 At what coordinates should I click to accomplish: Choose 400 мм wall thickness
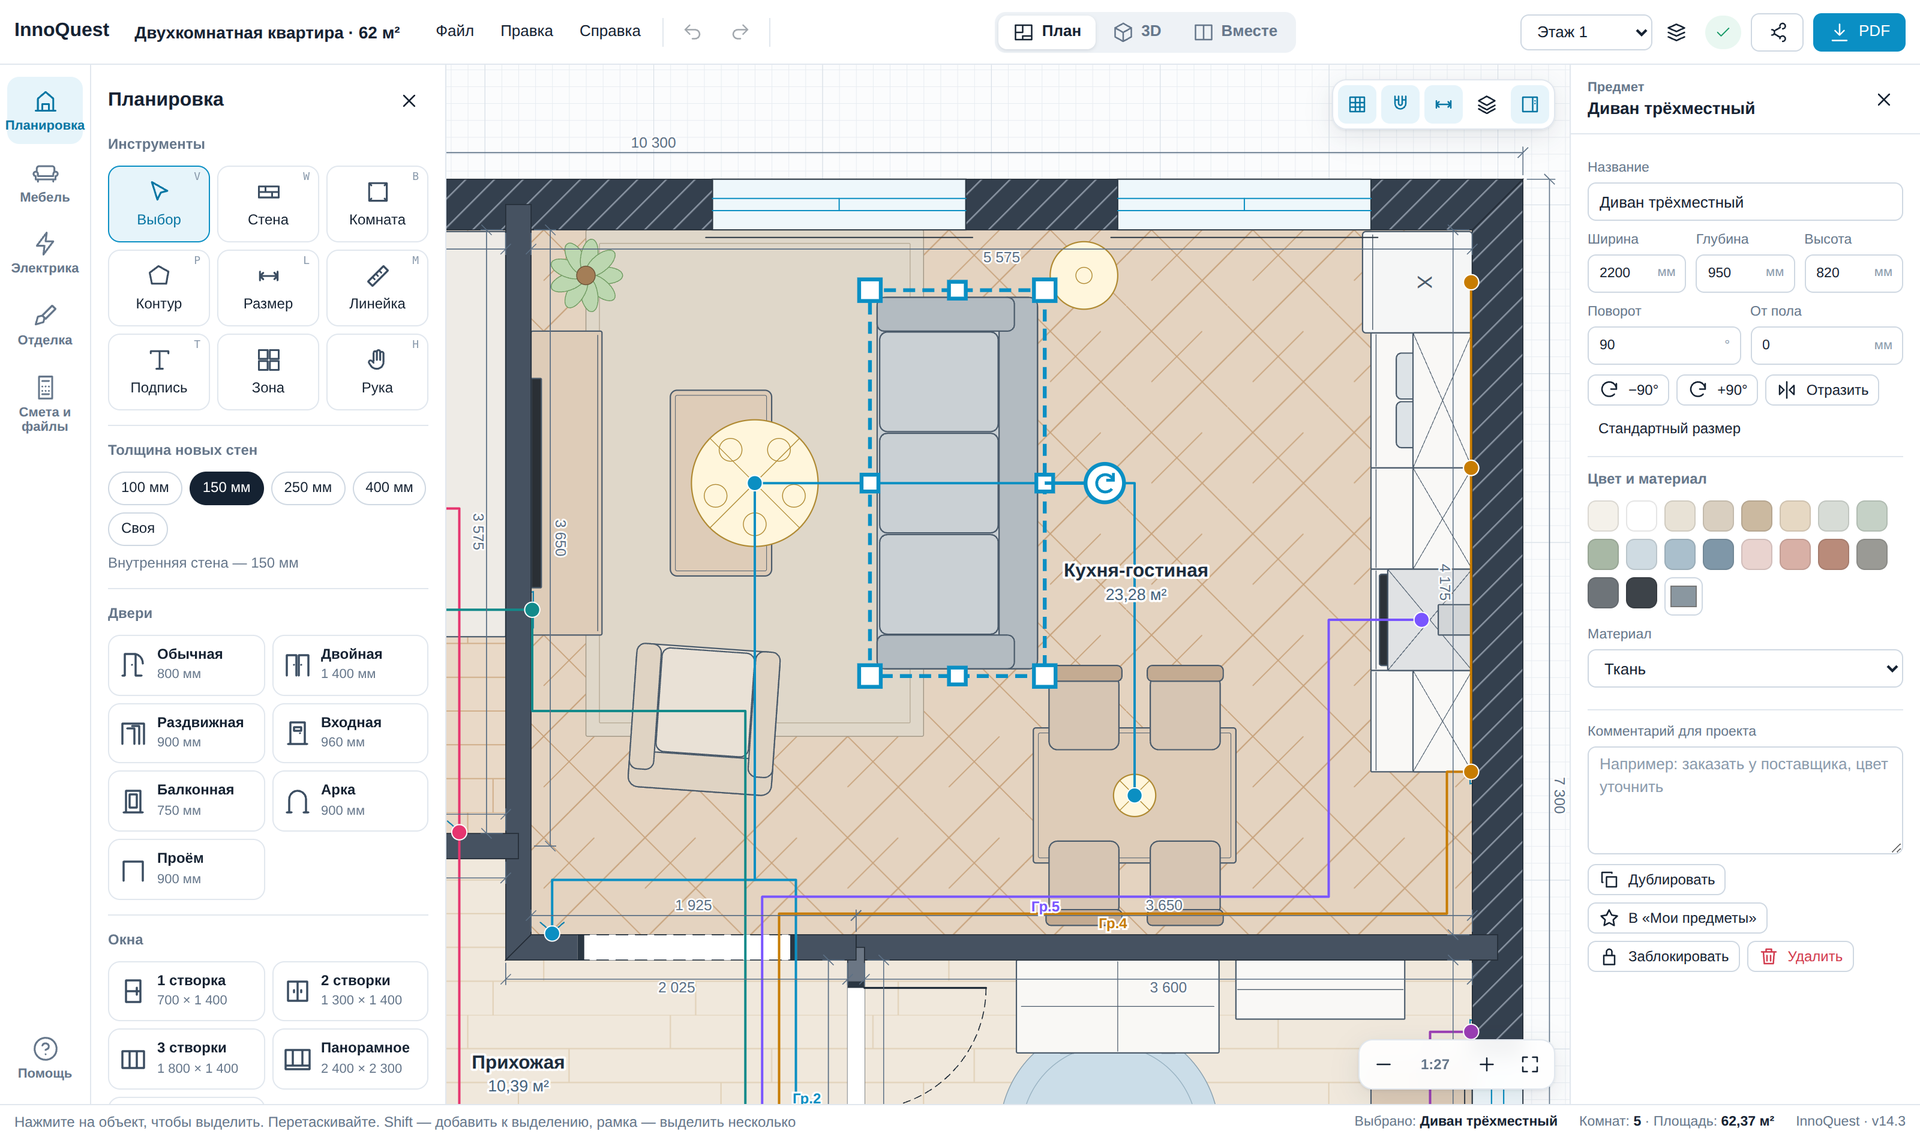click(389, 488)
